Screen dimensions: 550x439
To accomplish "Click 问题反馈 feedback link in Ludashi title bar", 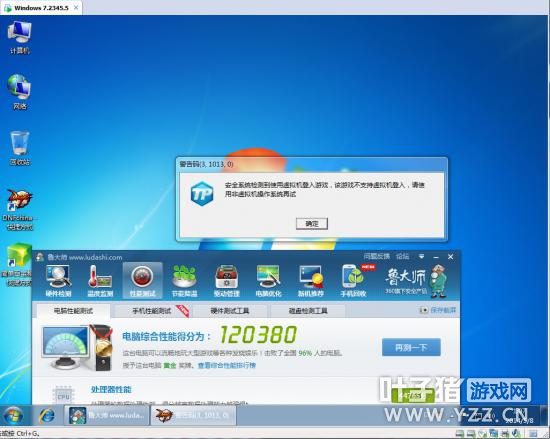I will click(x=376, y=256).
